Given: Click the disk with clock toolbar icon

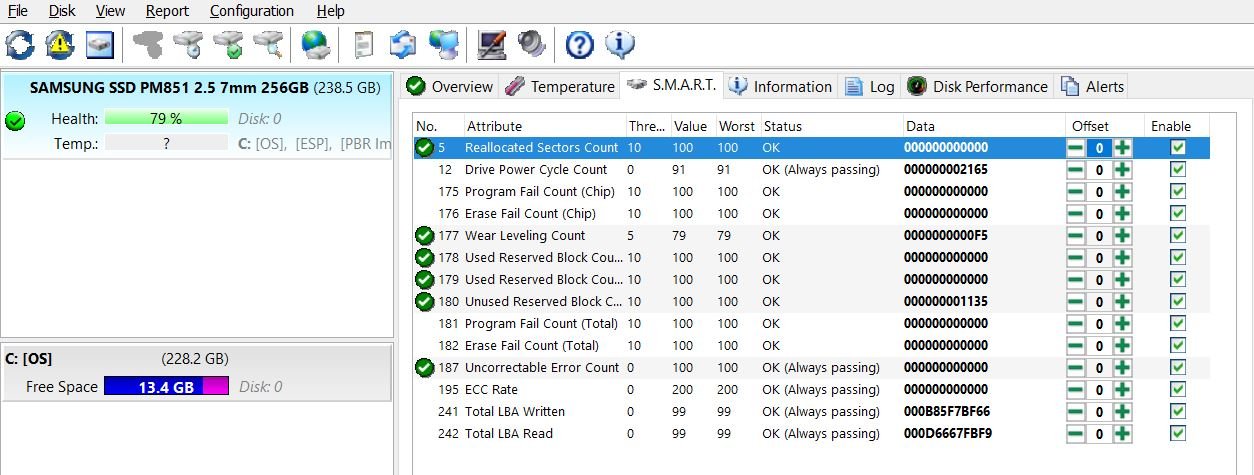Looking at the screenshot, I should [188, 44].
